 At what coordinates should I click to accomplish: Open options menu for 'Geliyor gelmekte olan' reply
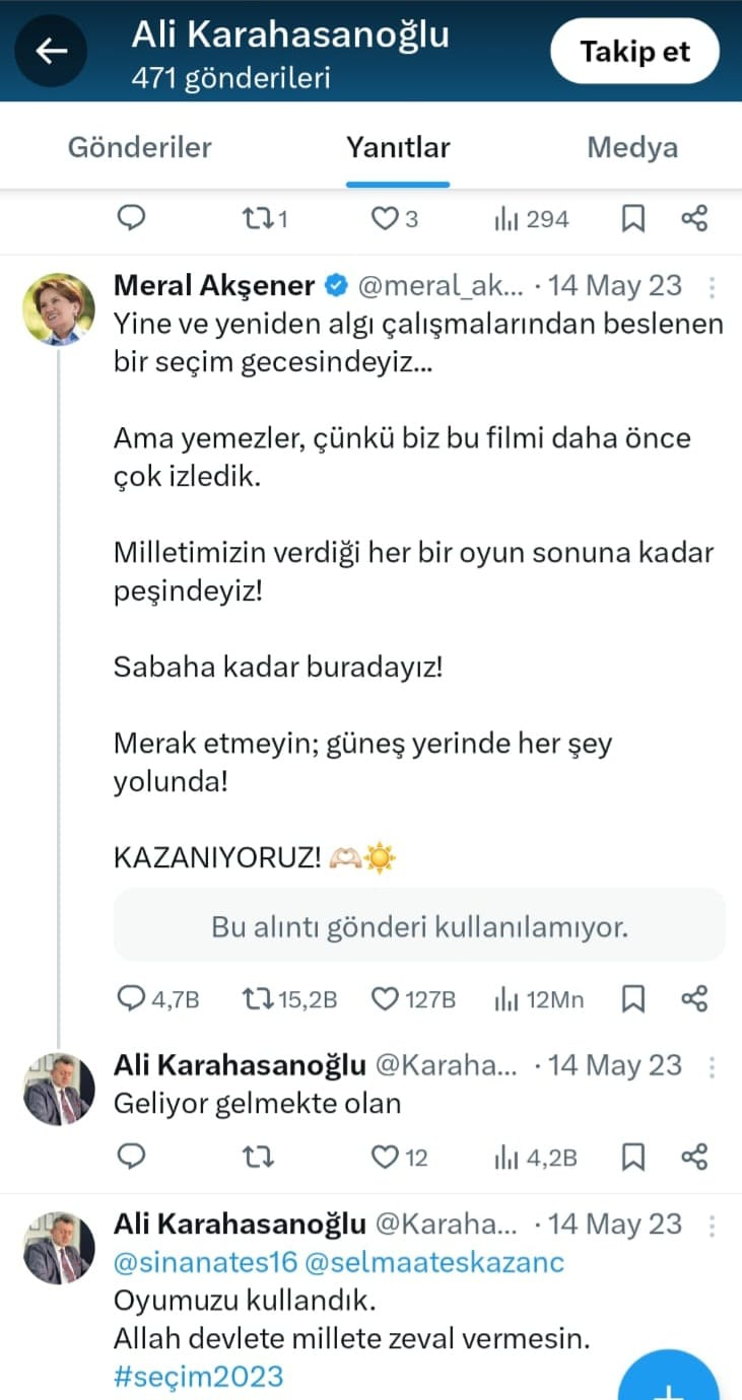coord(712,1066)
